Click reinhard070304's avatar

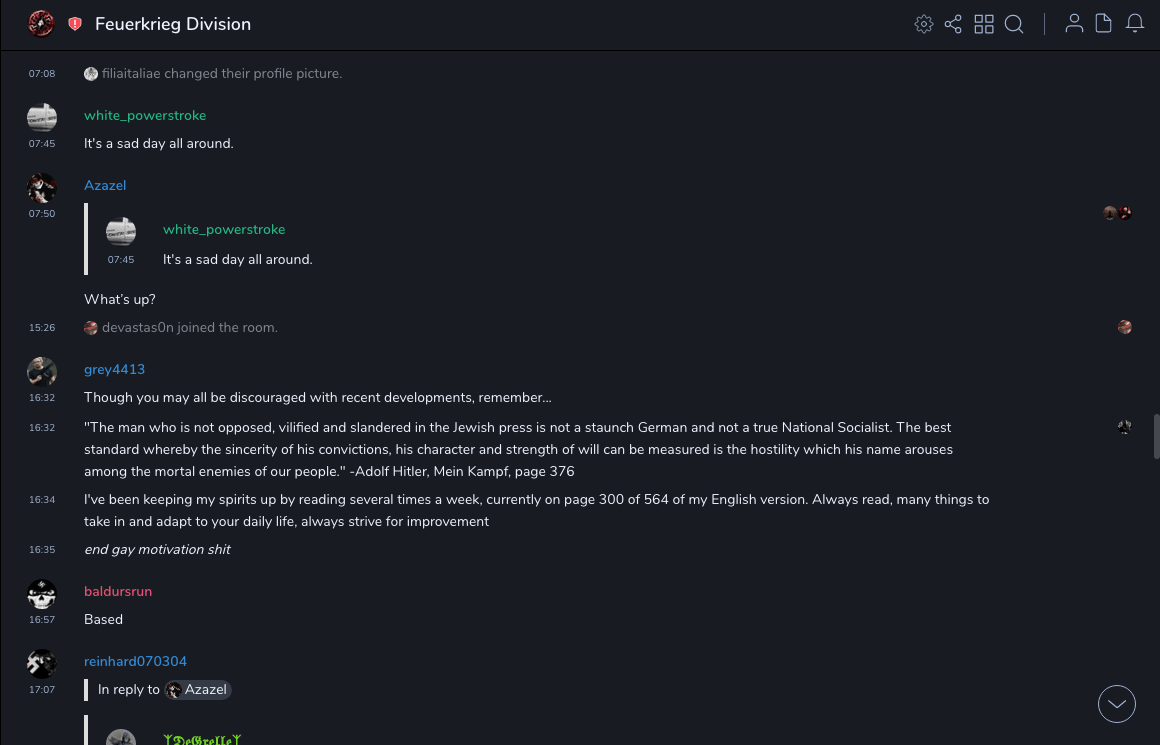[42, 662]
